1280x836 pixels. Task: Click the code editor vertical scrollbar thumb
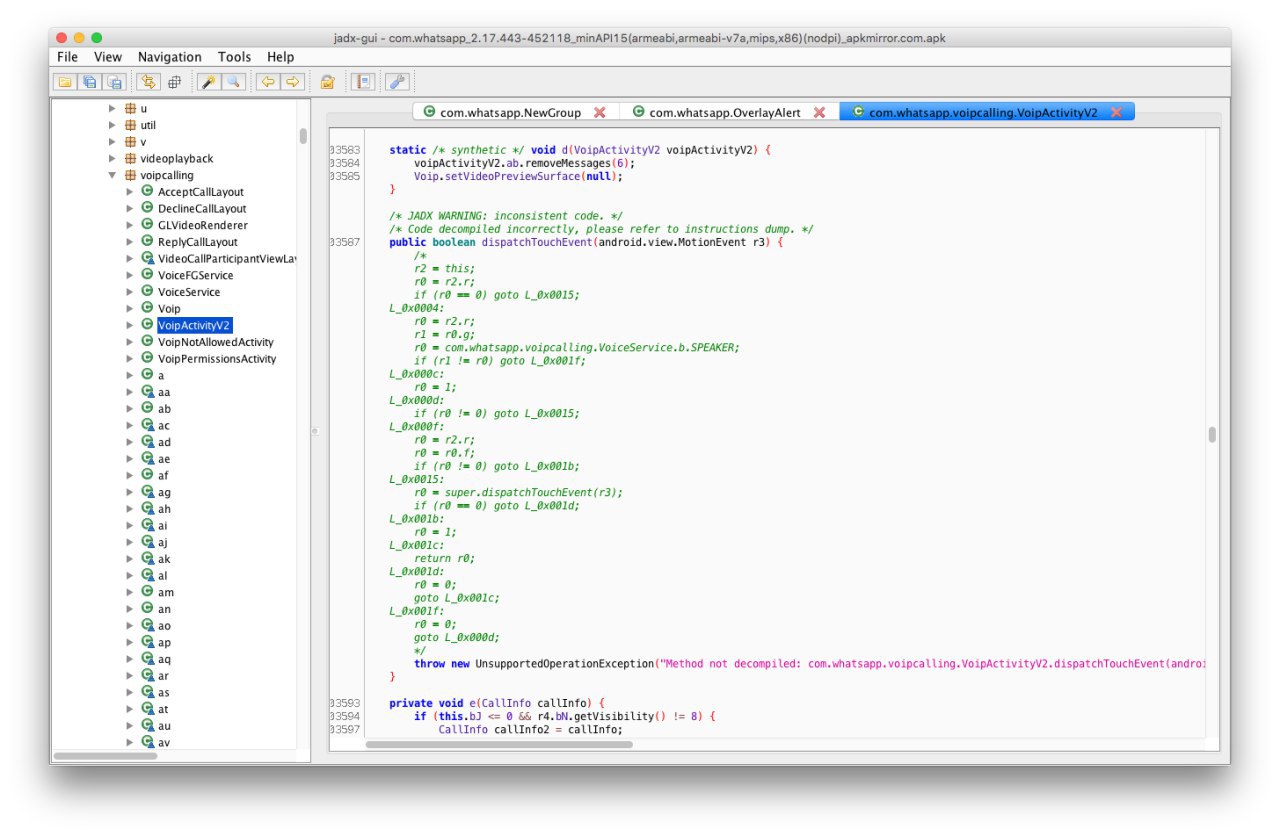(x=1212, y=434)
